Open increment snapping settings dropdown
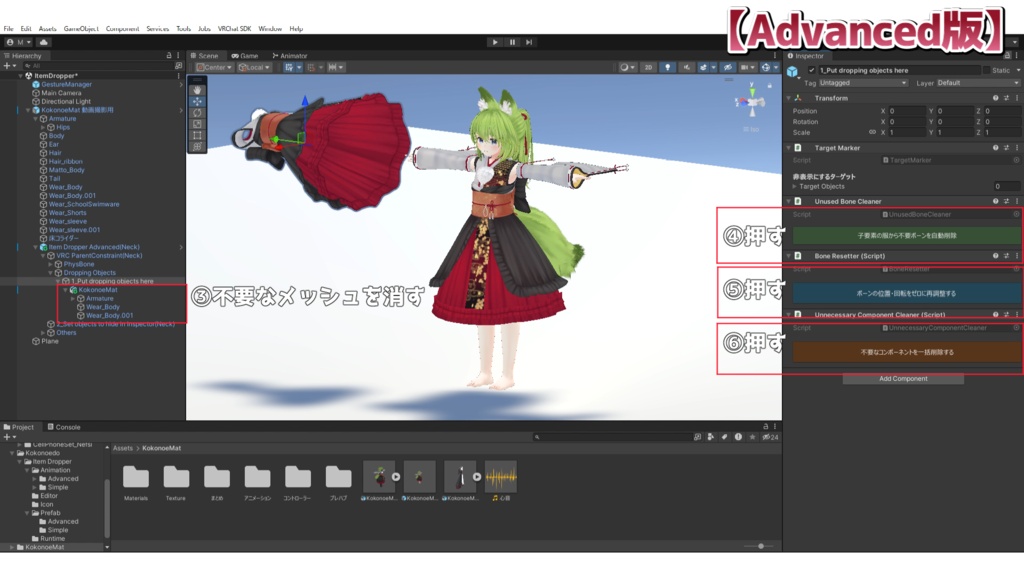 point(336,67)
